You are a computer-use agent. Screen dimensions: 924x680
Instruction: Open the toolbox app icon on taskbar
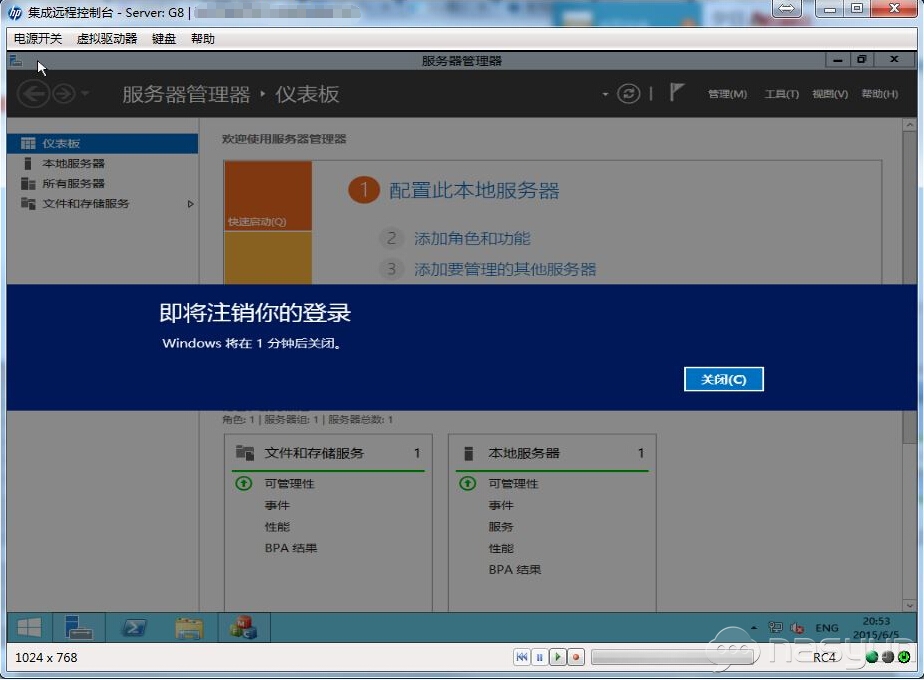pos(244,628)
